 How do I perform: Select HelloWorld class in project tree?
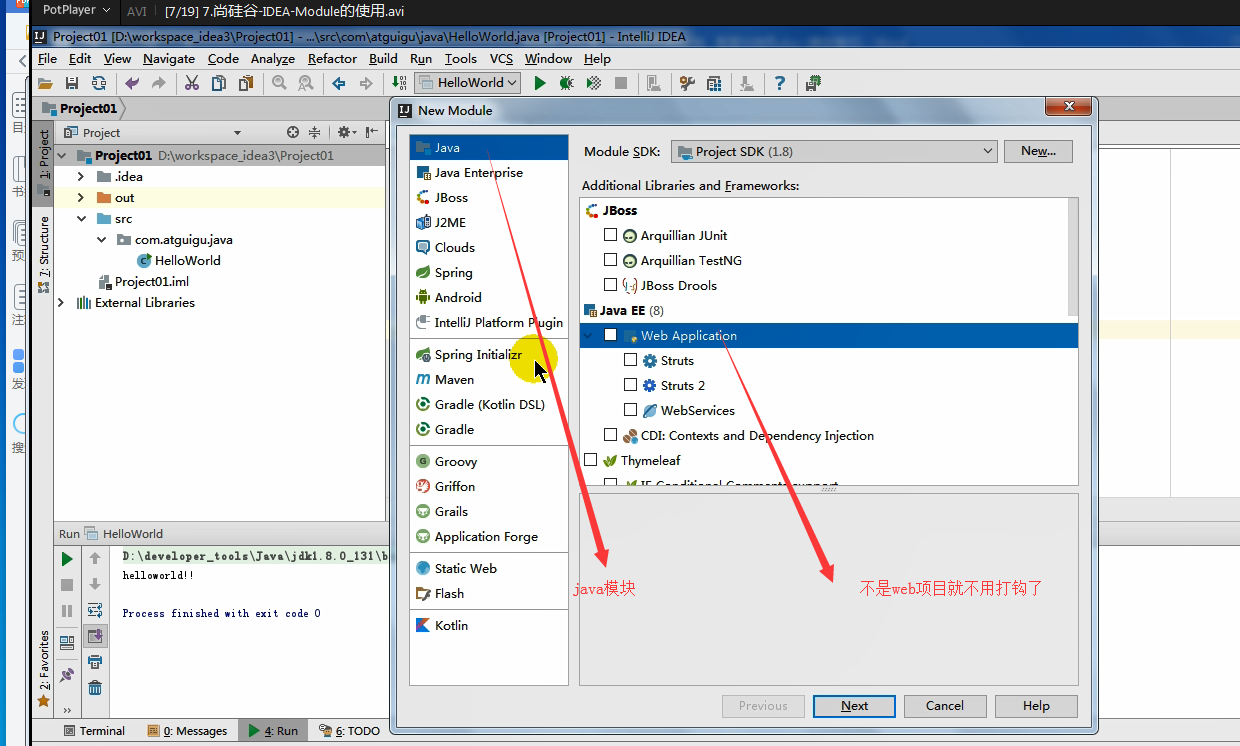(x=180, y=260)
